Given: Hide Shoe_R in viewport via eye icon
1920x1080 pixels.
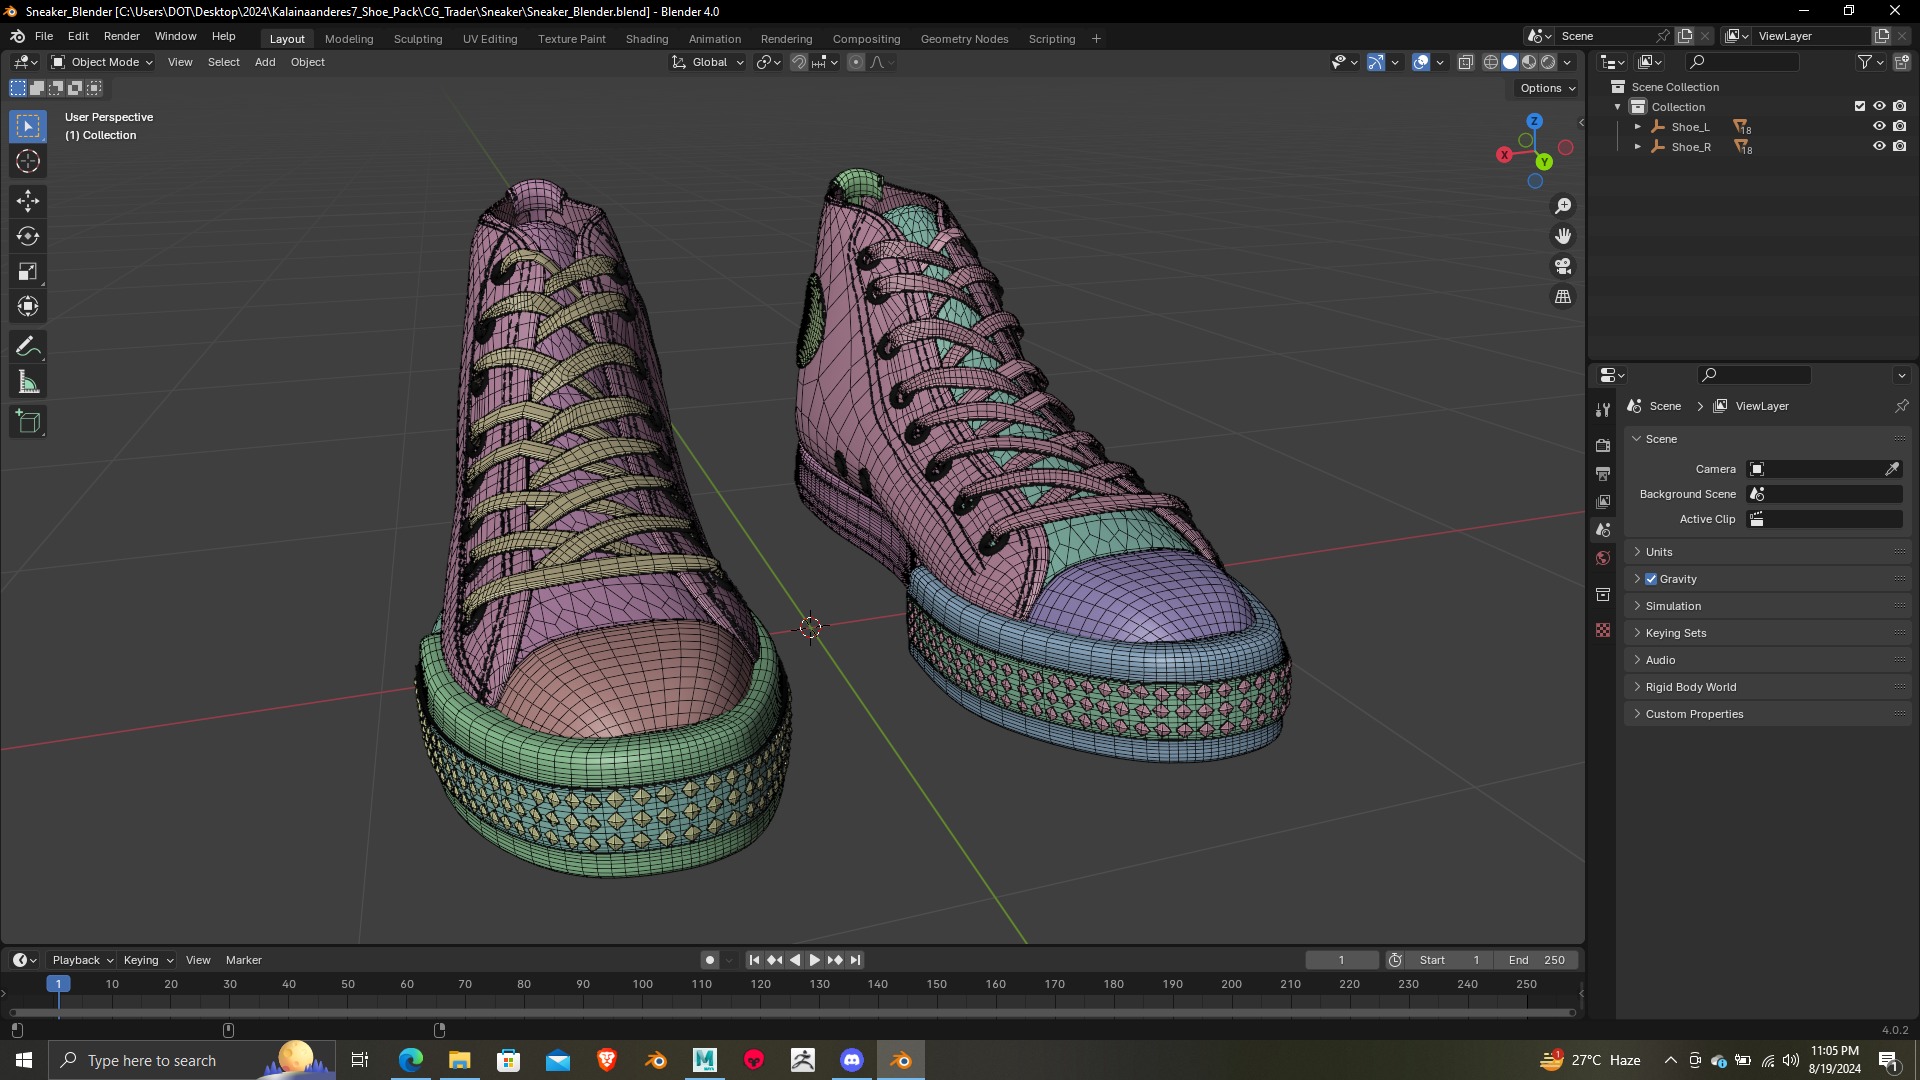Looking at the screenshot, I should [x=1879, y=146].
